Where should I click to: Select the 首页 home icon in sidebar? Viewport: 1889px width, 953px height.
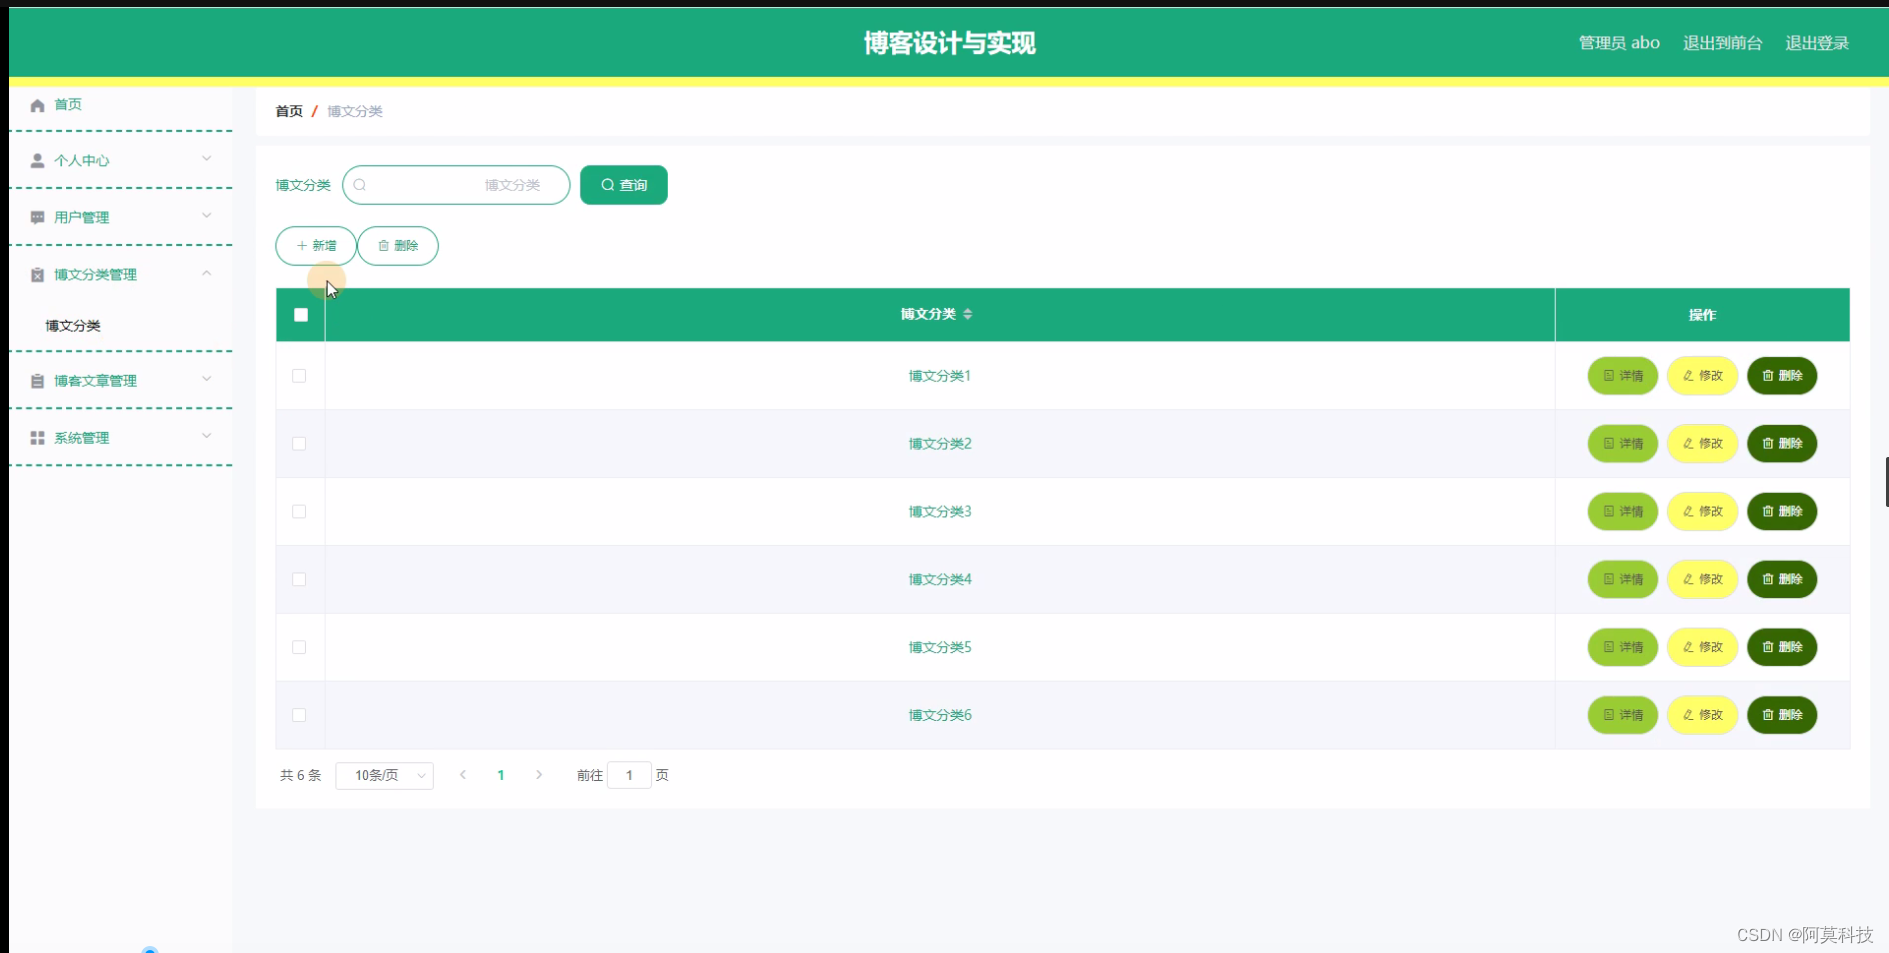click(x=36, y=104)
